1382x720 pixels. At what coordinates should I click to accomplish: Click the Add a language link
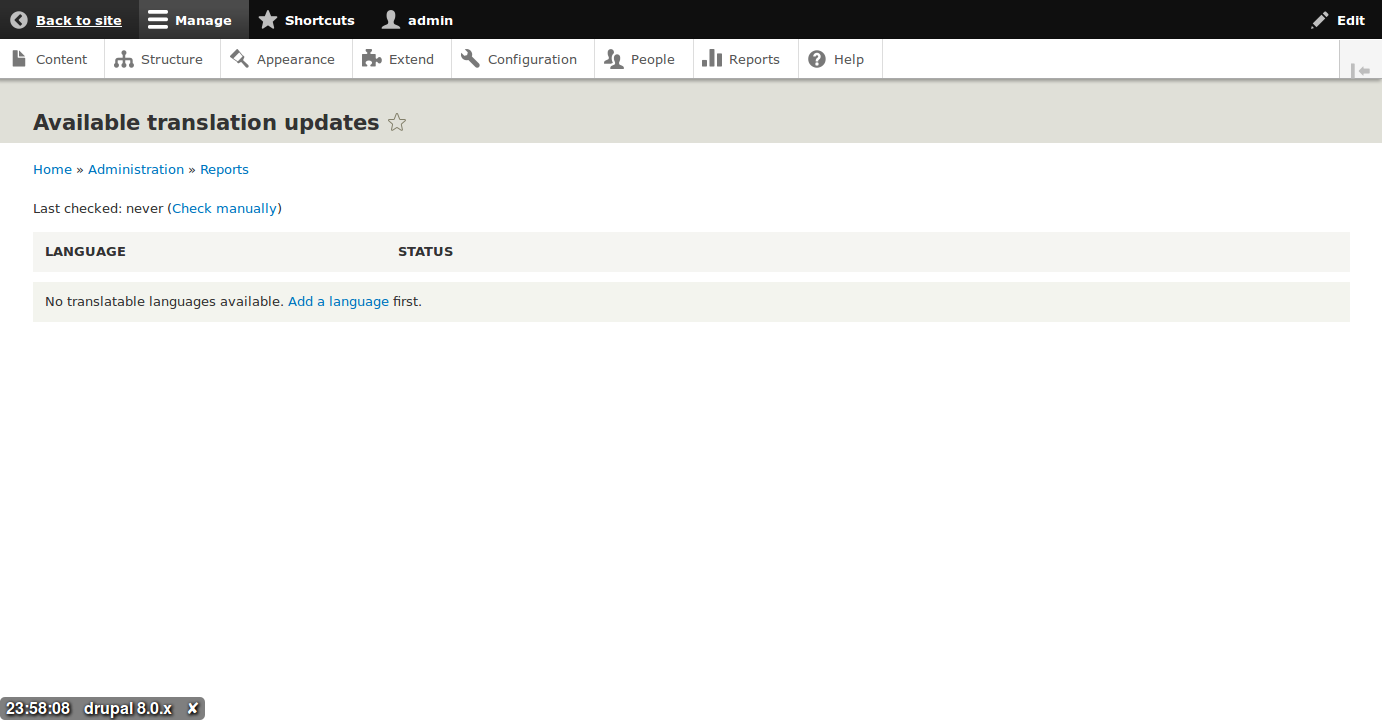coord(338,301)
